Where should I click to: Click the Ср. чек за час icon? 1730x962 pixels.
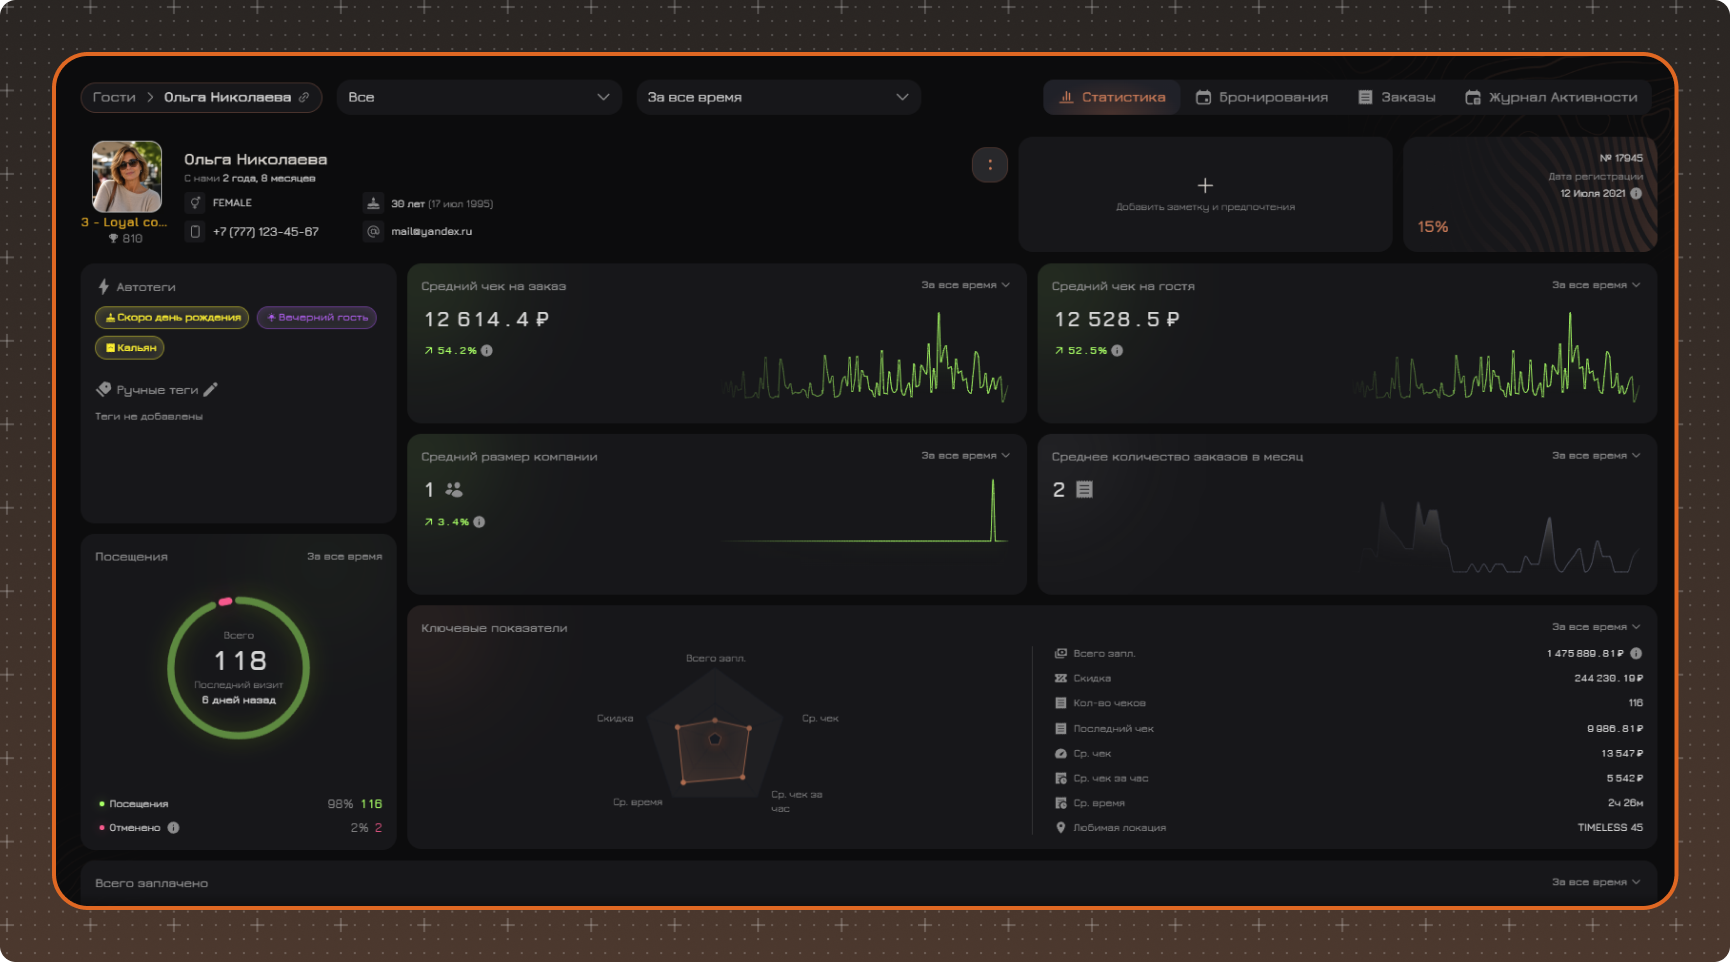coord(1061,778)
